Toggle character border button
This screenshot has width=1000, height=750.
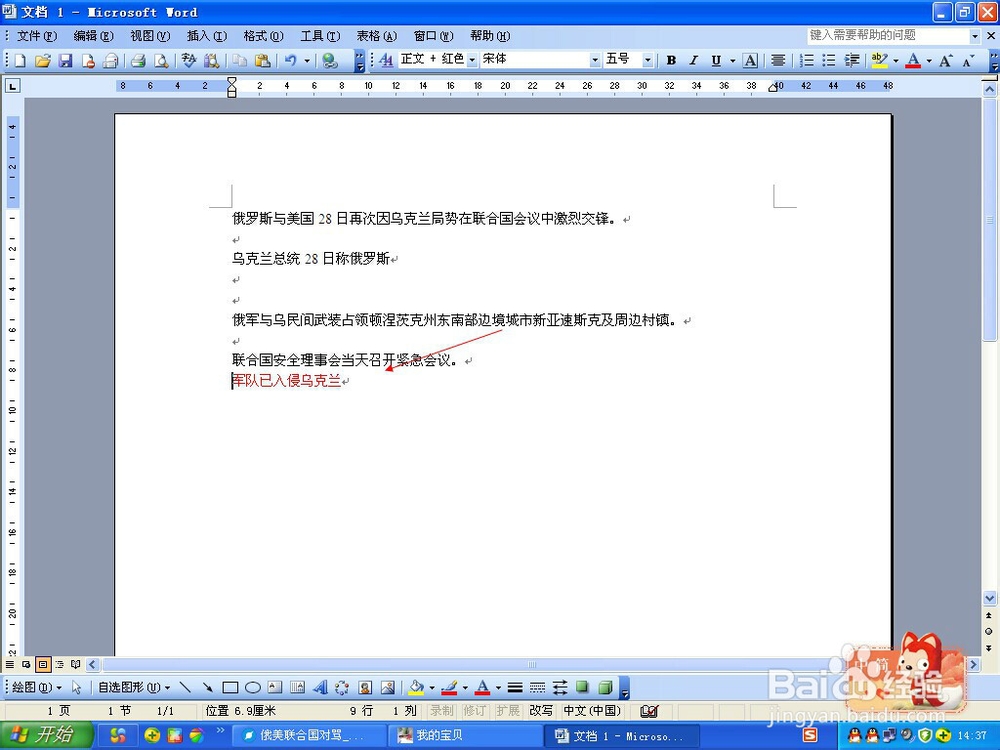click(751, 60)
